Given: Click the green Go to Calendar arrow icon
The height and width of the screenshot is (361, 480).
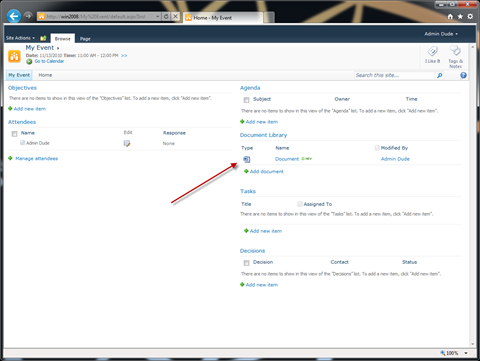Looking at the screenshot, I should pyautogui.click(x=29, y=61).
